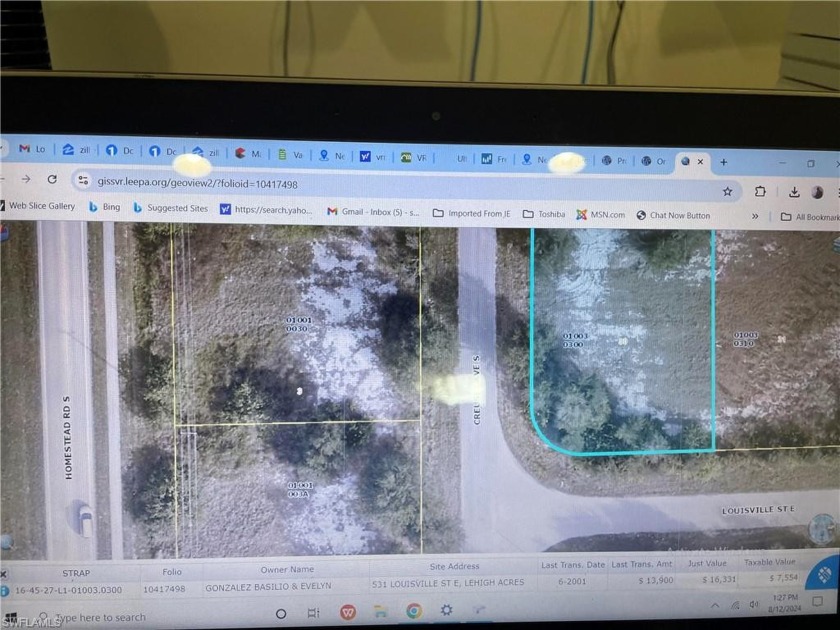Open Settings gear in the taskbar
Viewport: 840px width, 630px height.
(x=447, y=610)
